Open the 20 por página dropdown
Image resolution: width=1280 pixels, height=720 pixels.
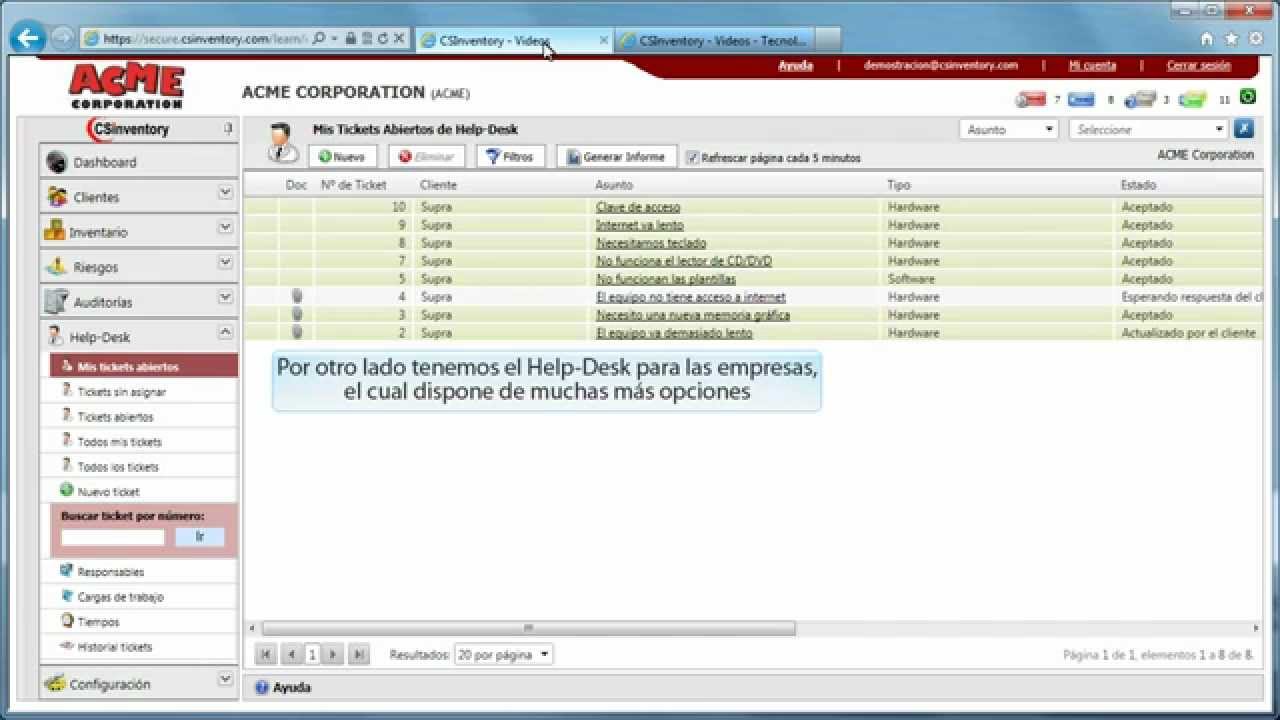click(x=503, y=655)
